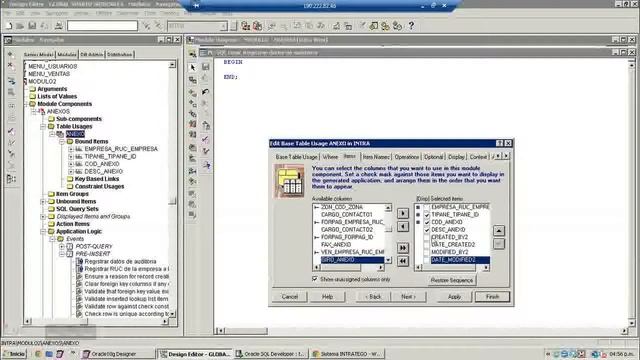Image resolution: width=640 pixels, height=360 pixels.
Task: Switch to the Operations tab
Action: (x=407, y=157)
